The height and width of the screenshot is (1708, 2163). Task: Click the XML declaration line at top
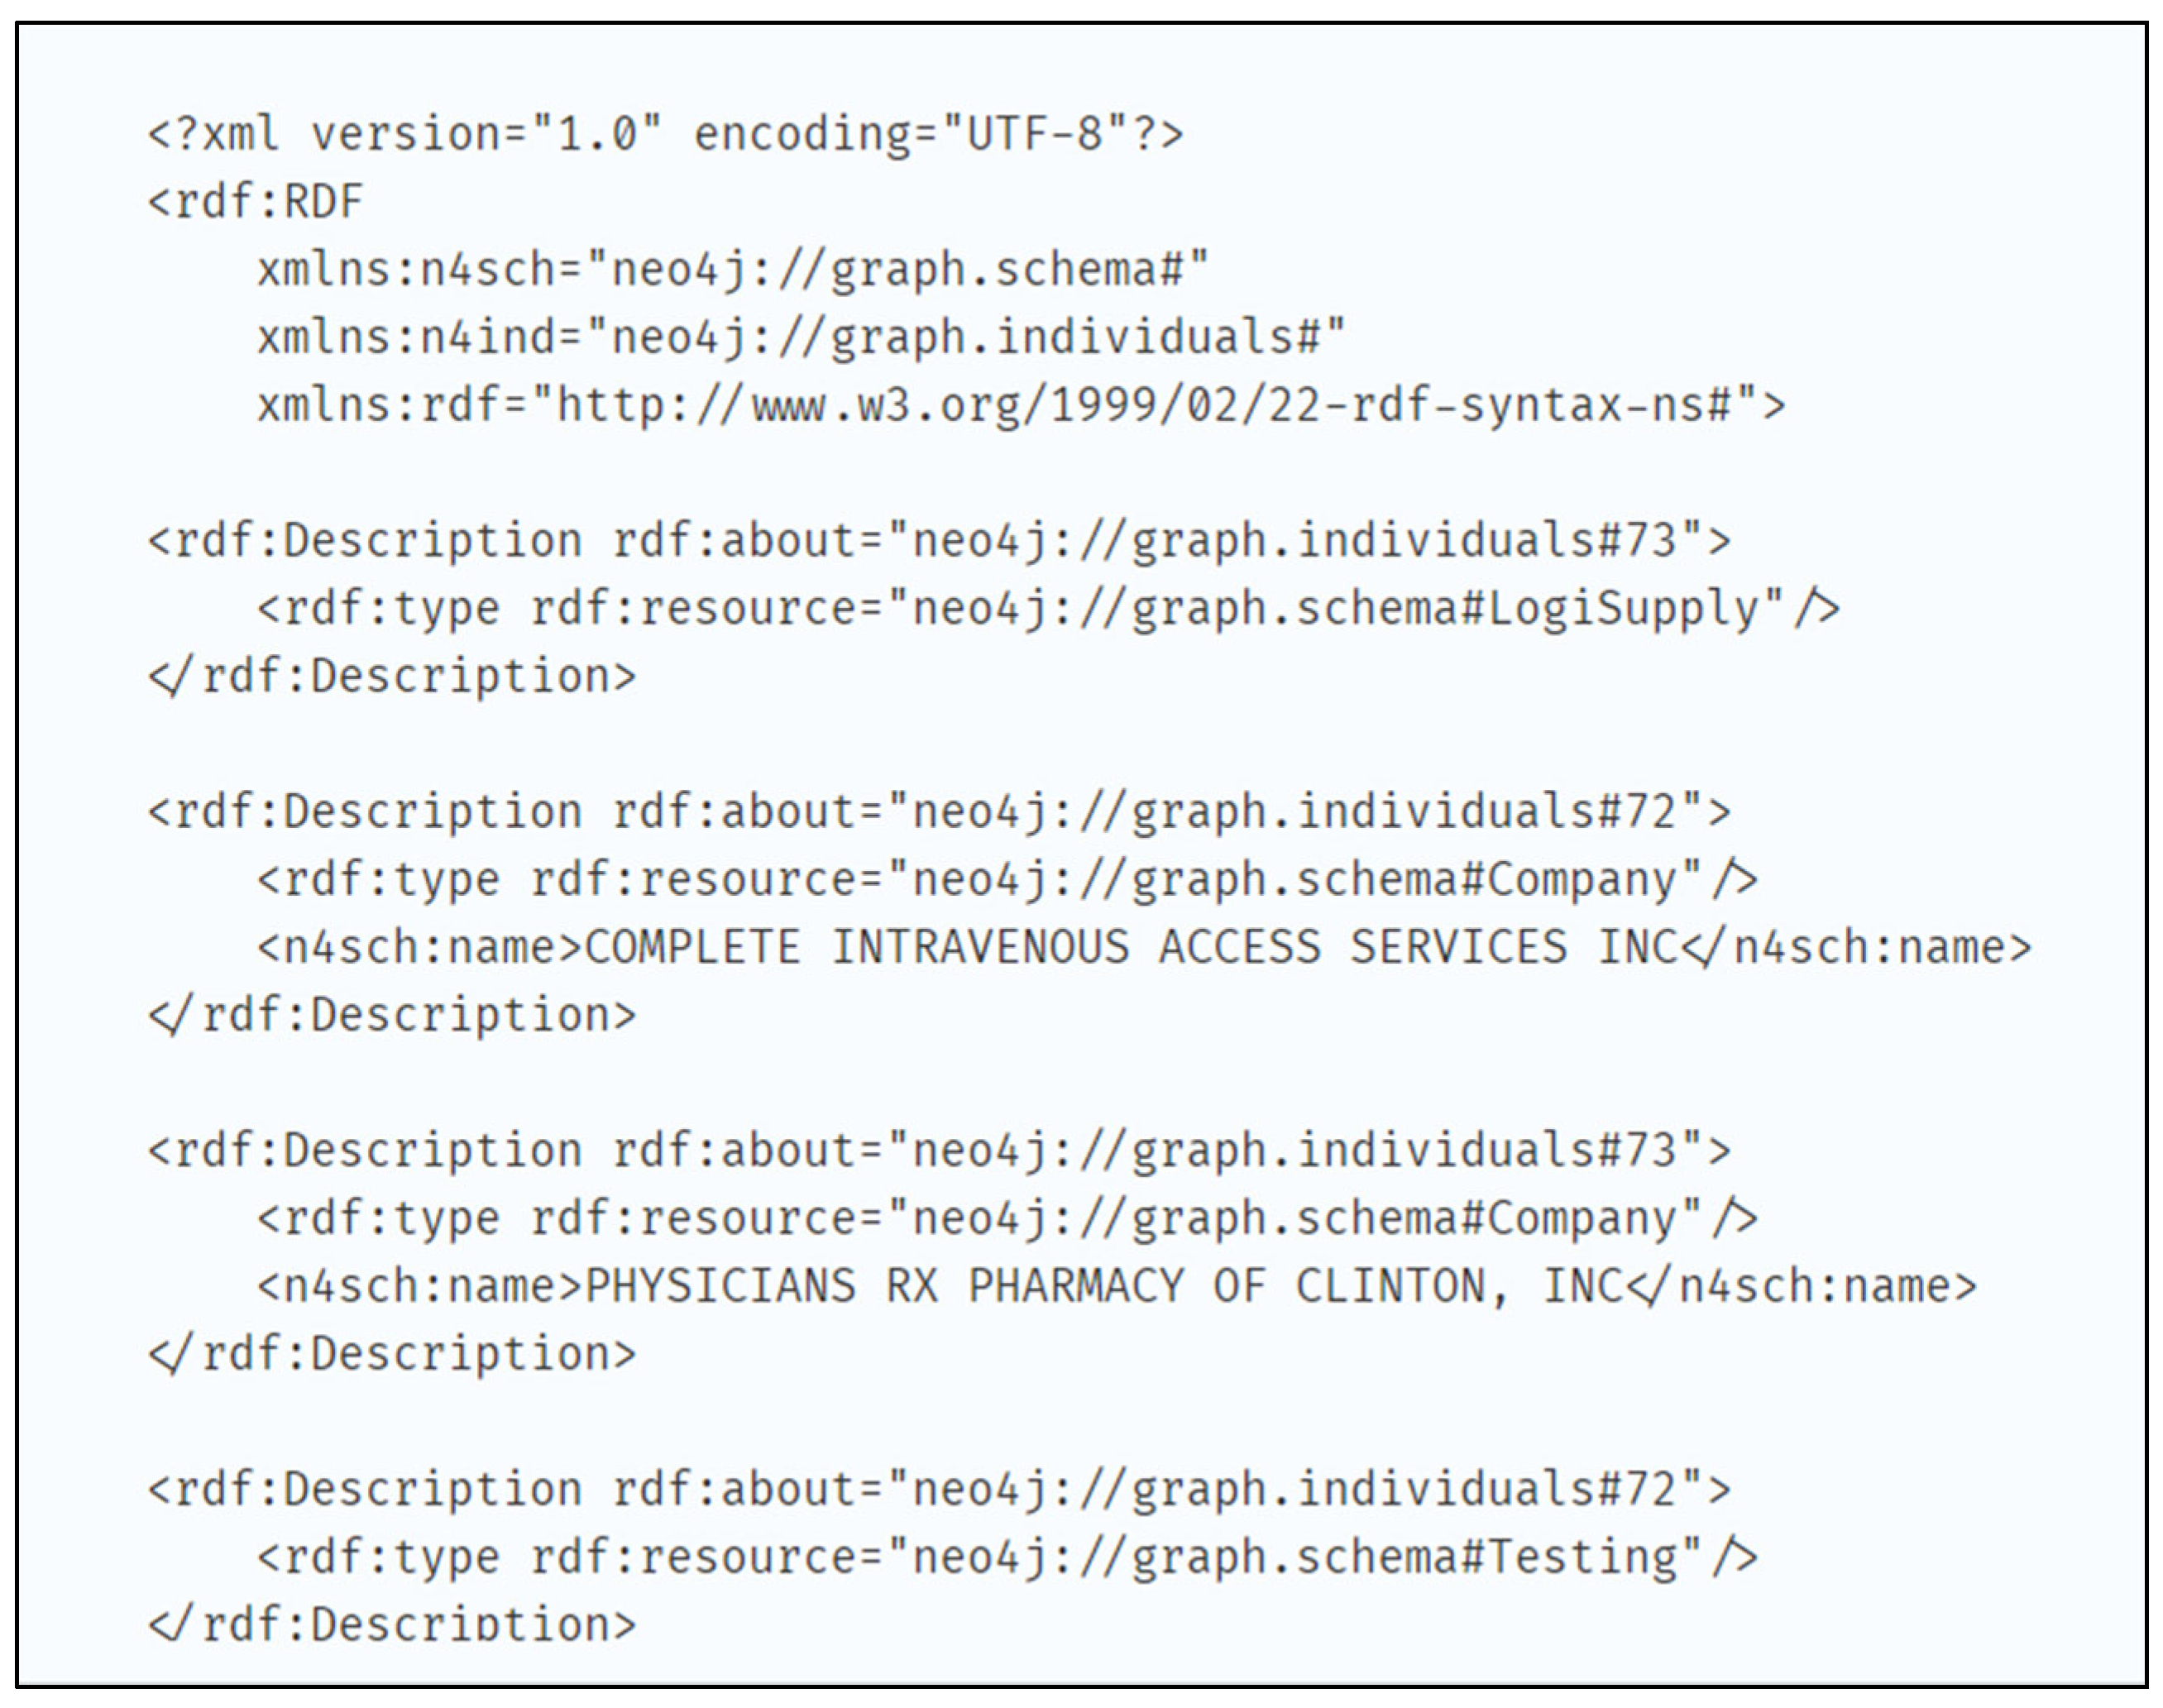tap(665, 134)
